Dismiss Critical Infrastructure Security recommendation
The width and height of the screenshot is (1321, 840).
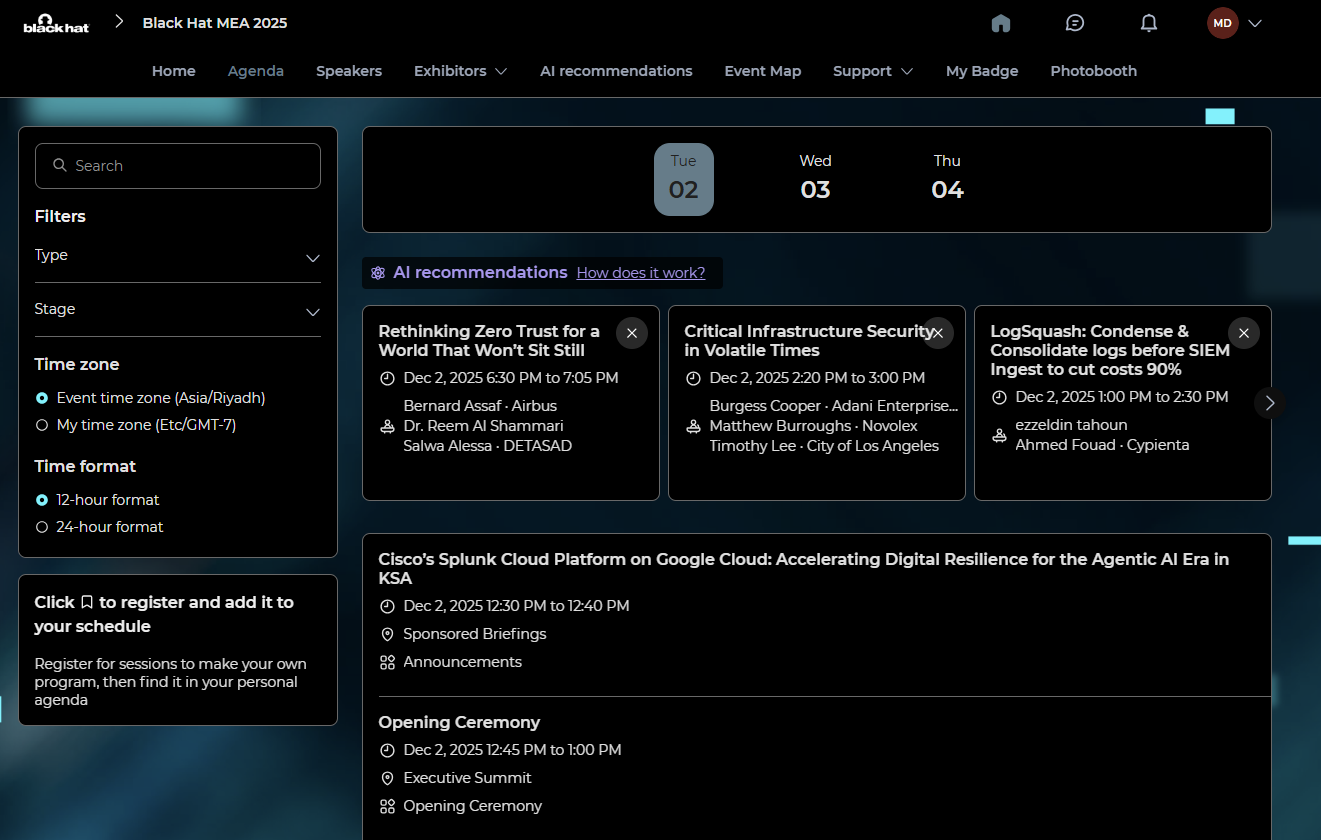point(938,333)
